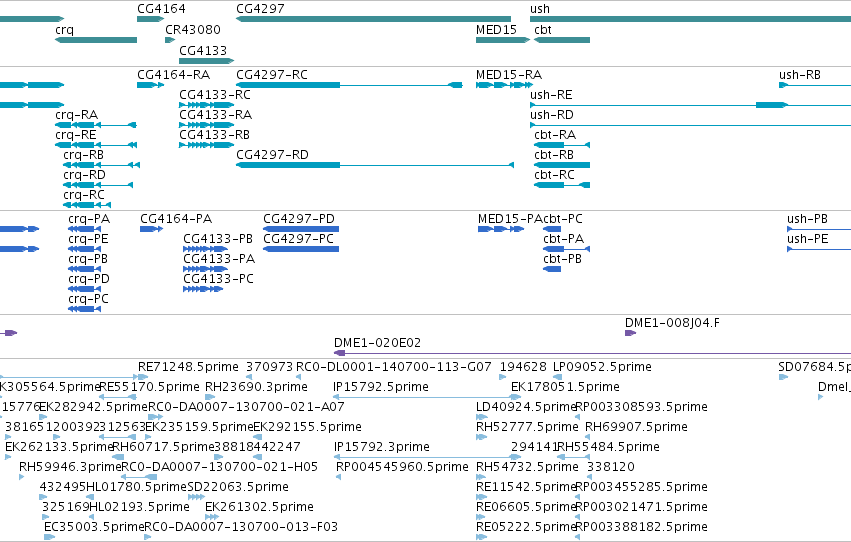Viewport: 851px width, 542px height.
Task: Click transcript crq-RE
Action: tap(96, 145)
